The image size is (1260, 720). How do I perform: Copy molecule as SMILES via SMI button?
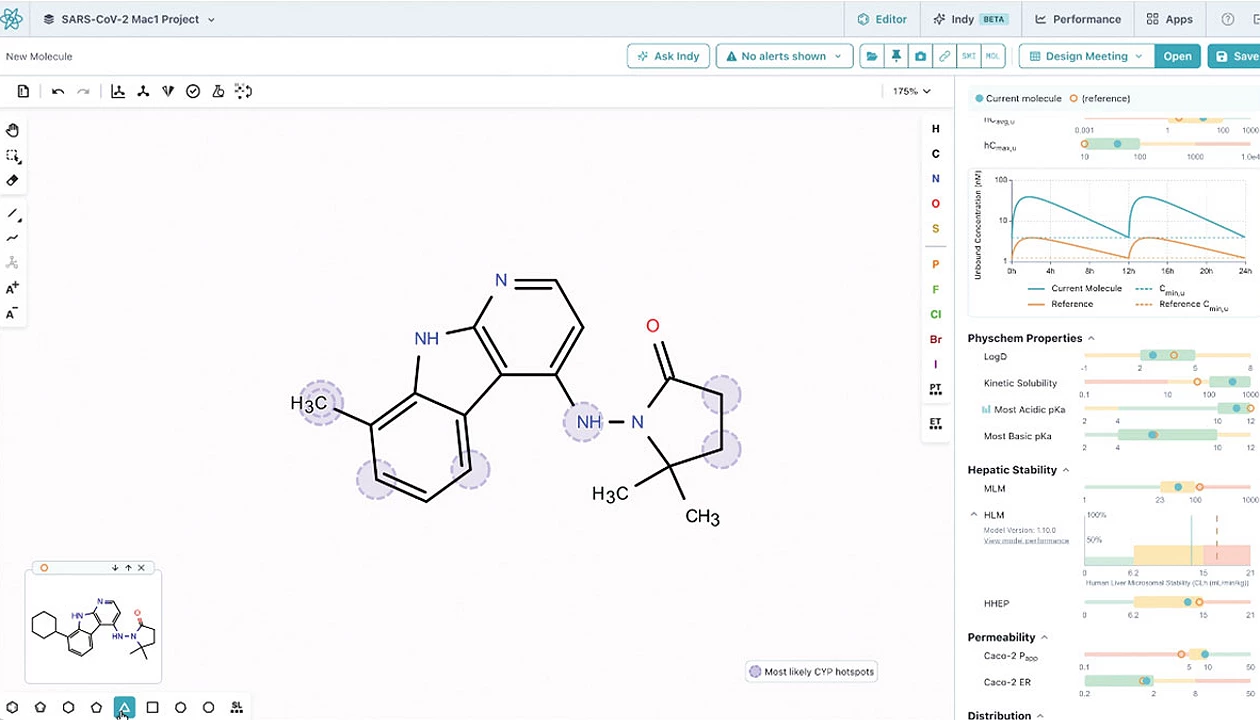pyautogui.click(x=968, y=56)
